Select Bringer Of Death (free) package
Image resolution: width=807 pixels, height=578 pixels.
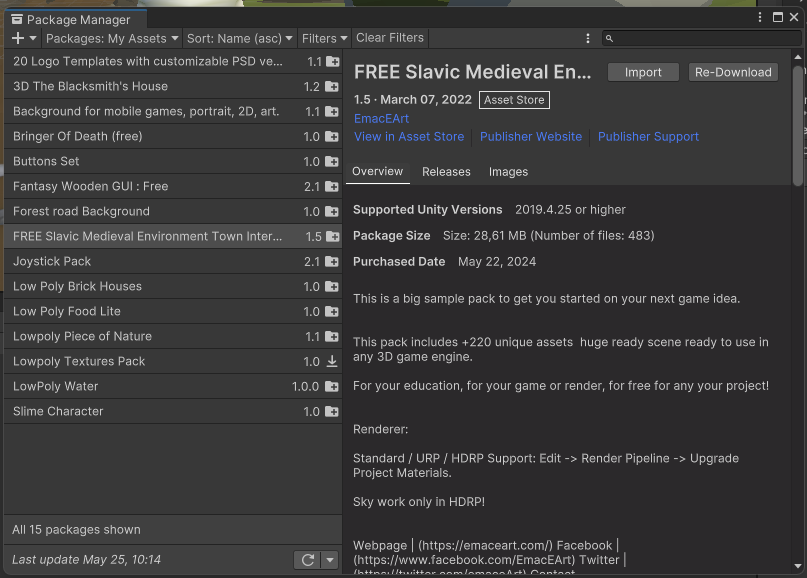click(x=173, y=136)
